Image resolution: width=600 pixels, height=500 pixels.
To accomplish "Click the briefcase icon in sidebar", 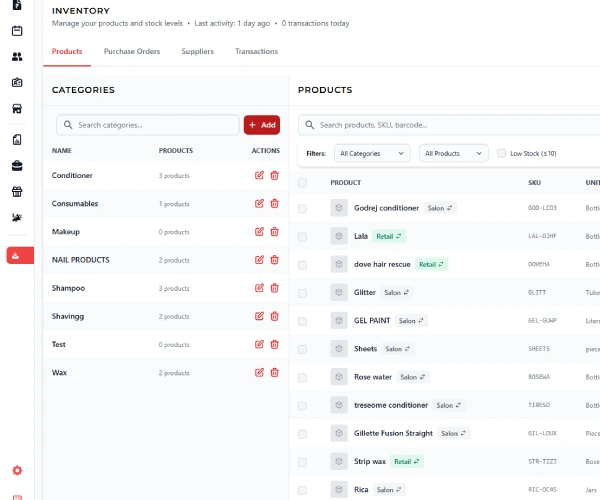I will pyautogui.click(x=17, y=165).
